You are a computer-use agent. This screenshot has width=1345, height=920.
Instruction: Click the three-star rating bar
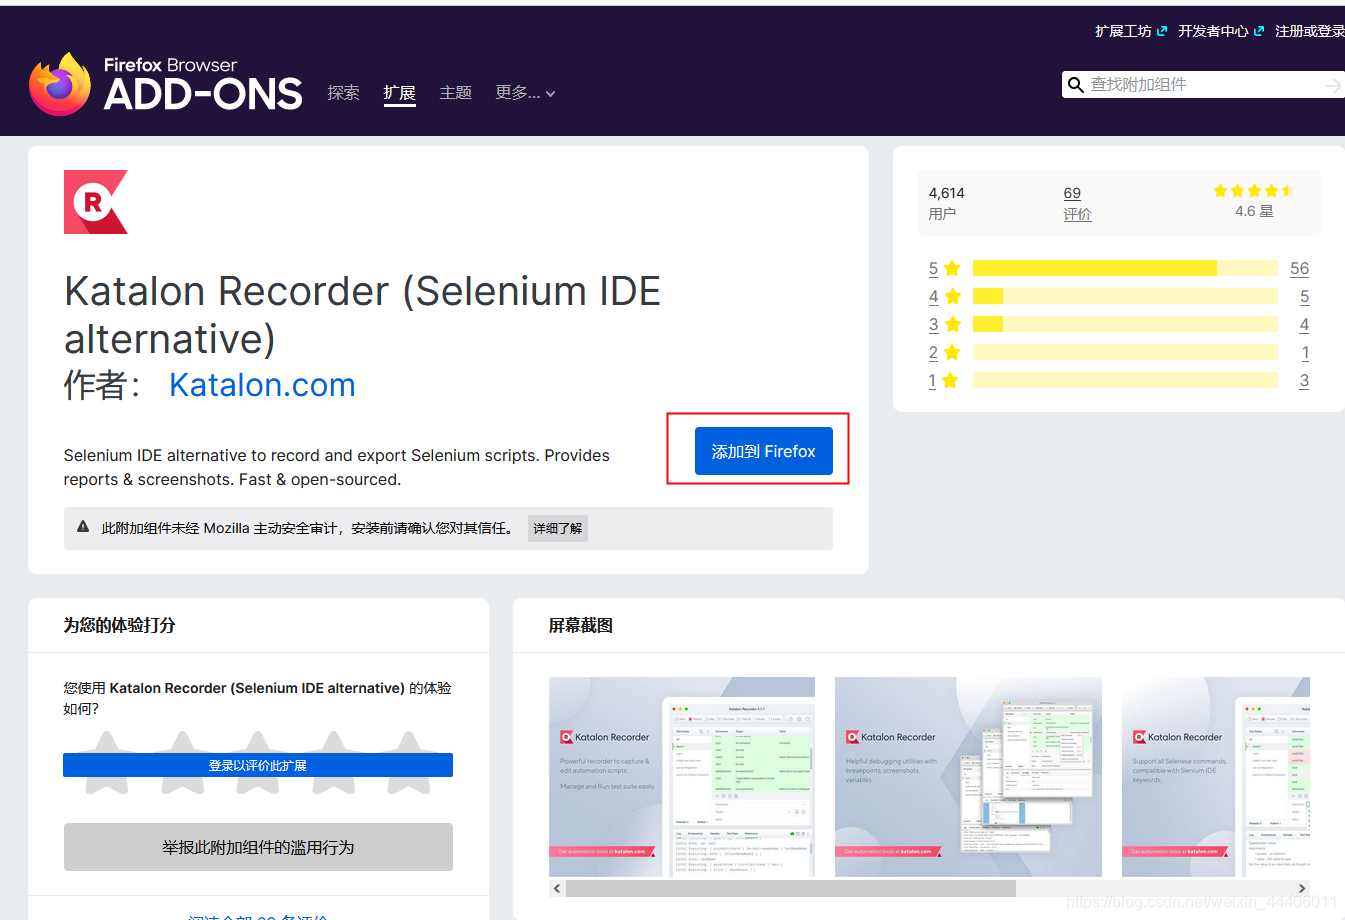tap(1125, 324)
